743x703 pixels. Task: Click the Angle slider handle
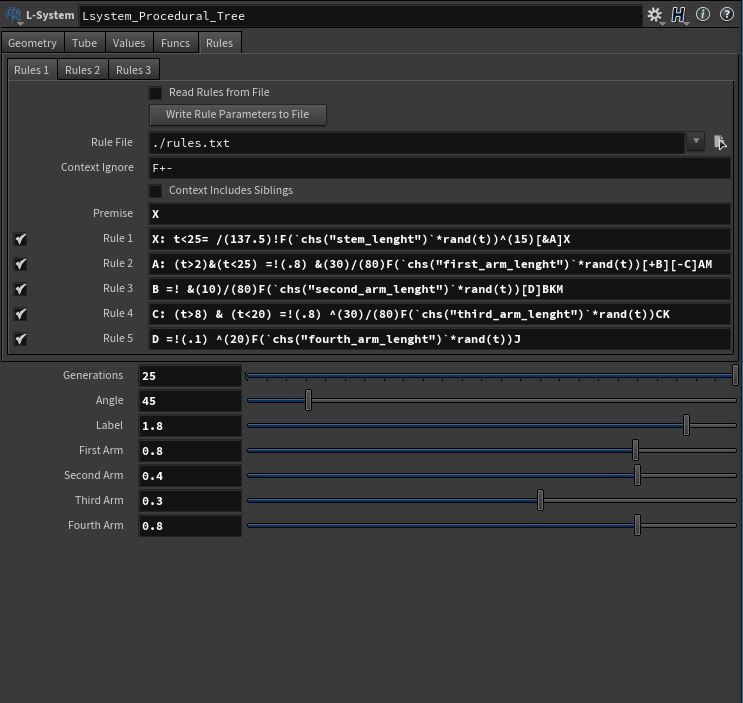pyautogui.click(x=308, y=401)
